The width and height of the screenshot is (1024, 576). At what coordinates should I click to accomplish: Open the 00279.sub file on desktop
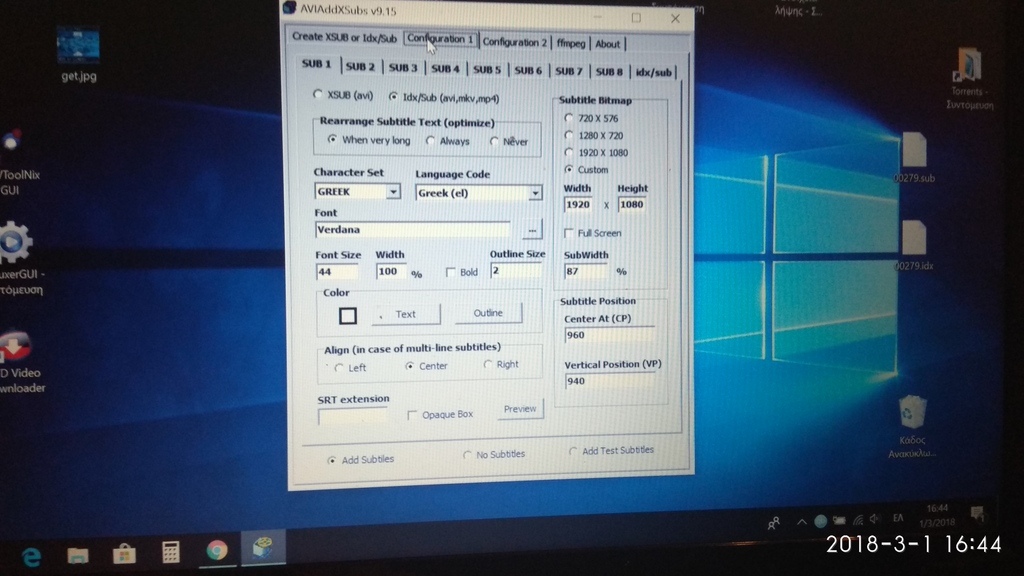pyautogui.click(x=913, y=151)
